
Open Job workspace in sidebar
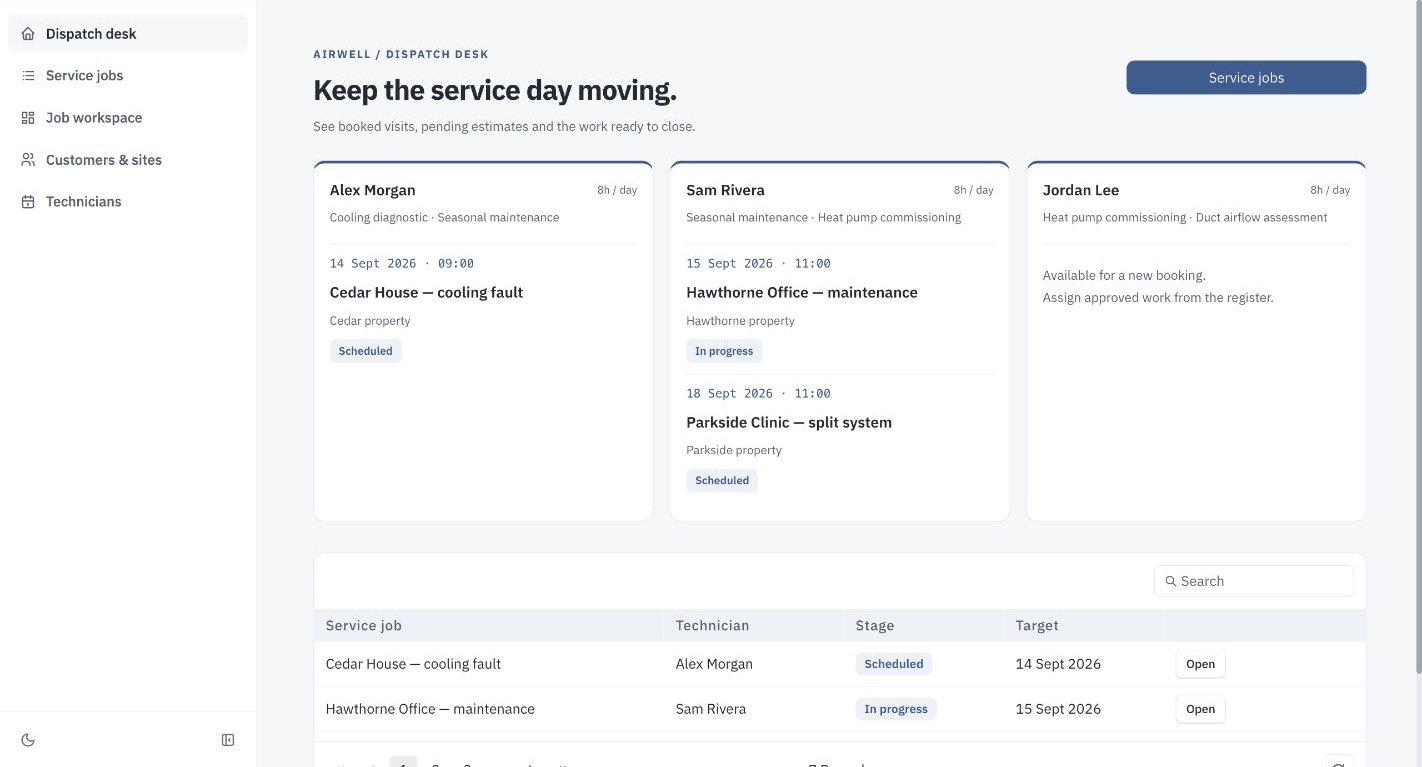pos(128,118)
